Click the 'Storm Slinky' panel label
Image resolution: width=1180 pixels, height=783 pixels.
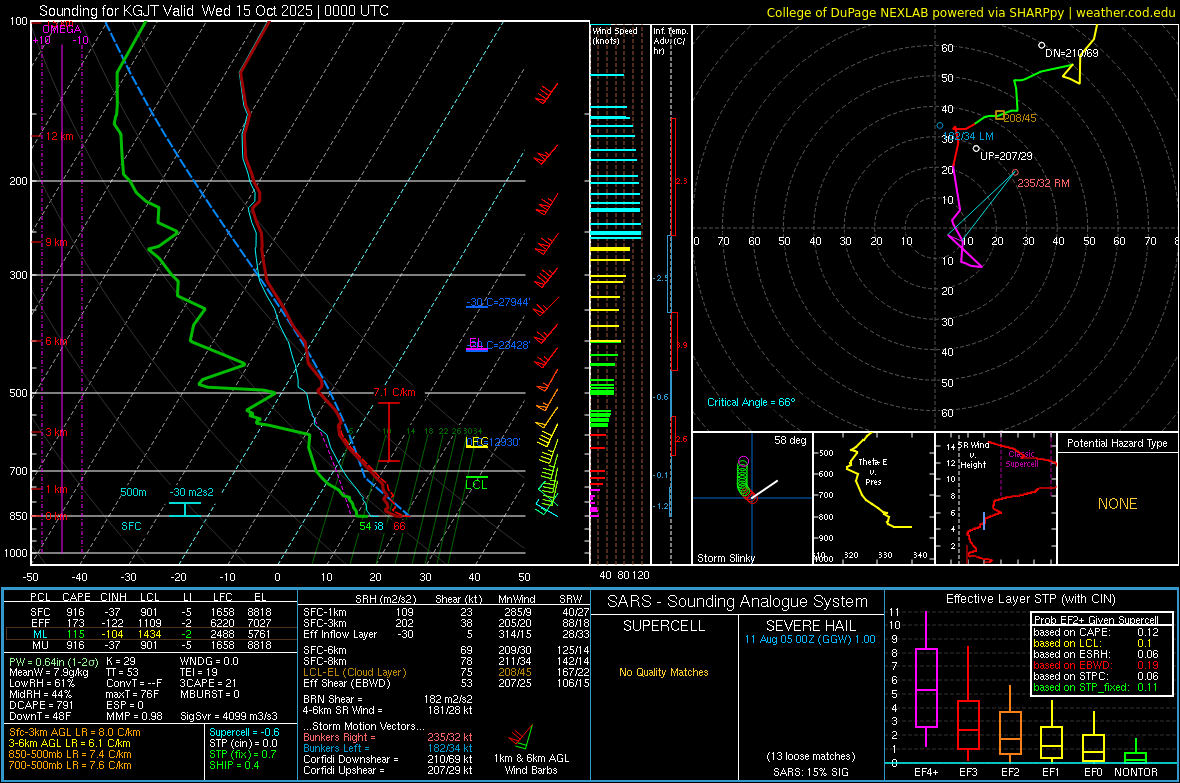pyautogui.click(x=725, y=558)
